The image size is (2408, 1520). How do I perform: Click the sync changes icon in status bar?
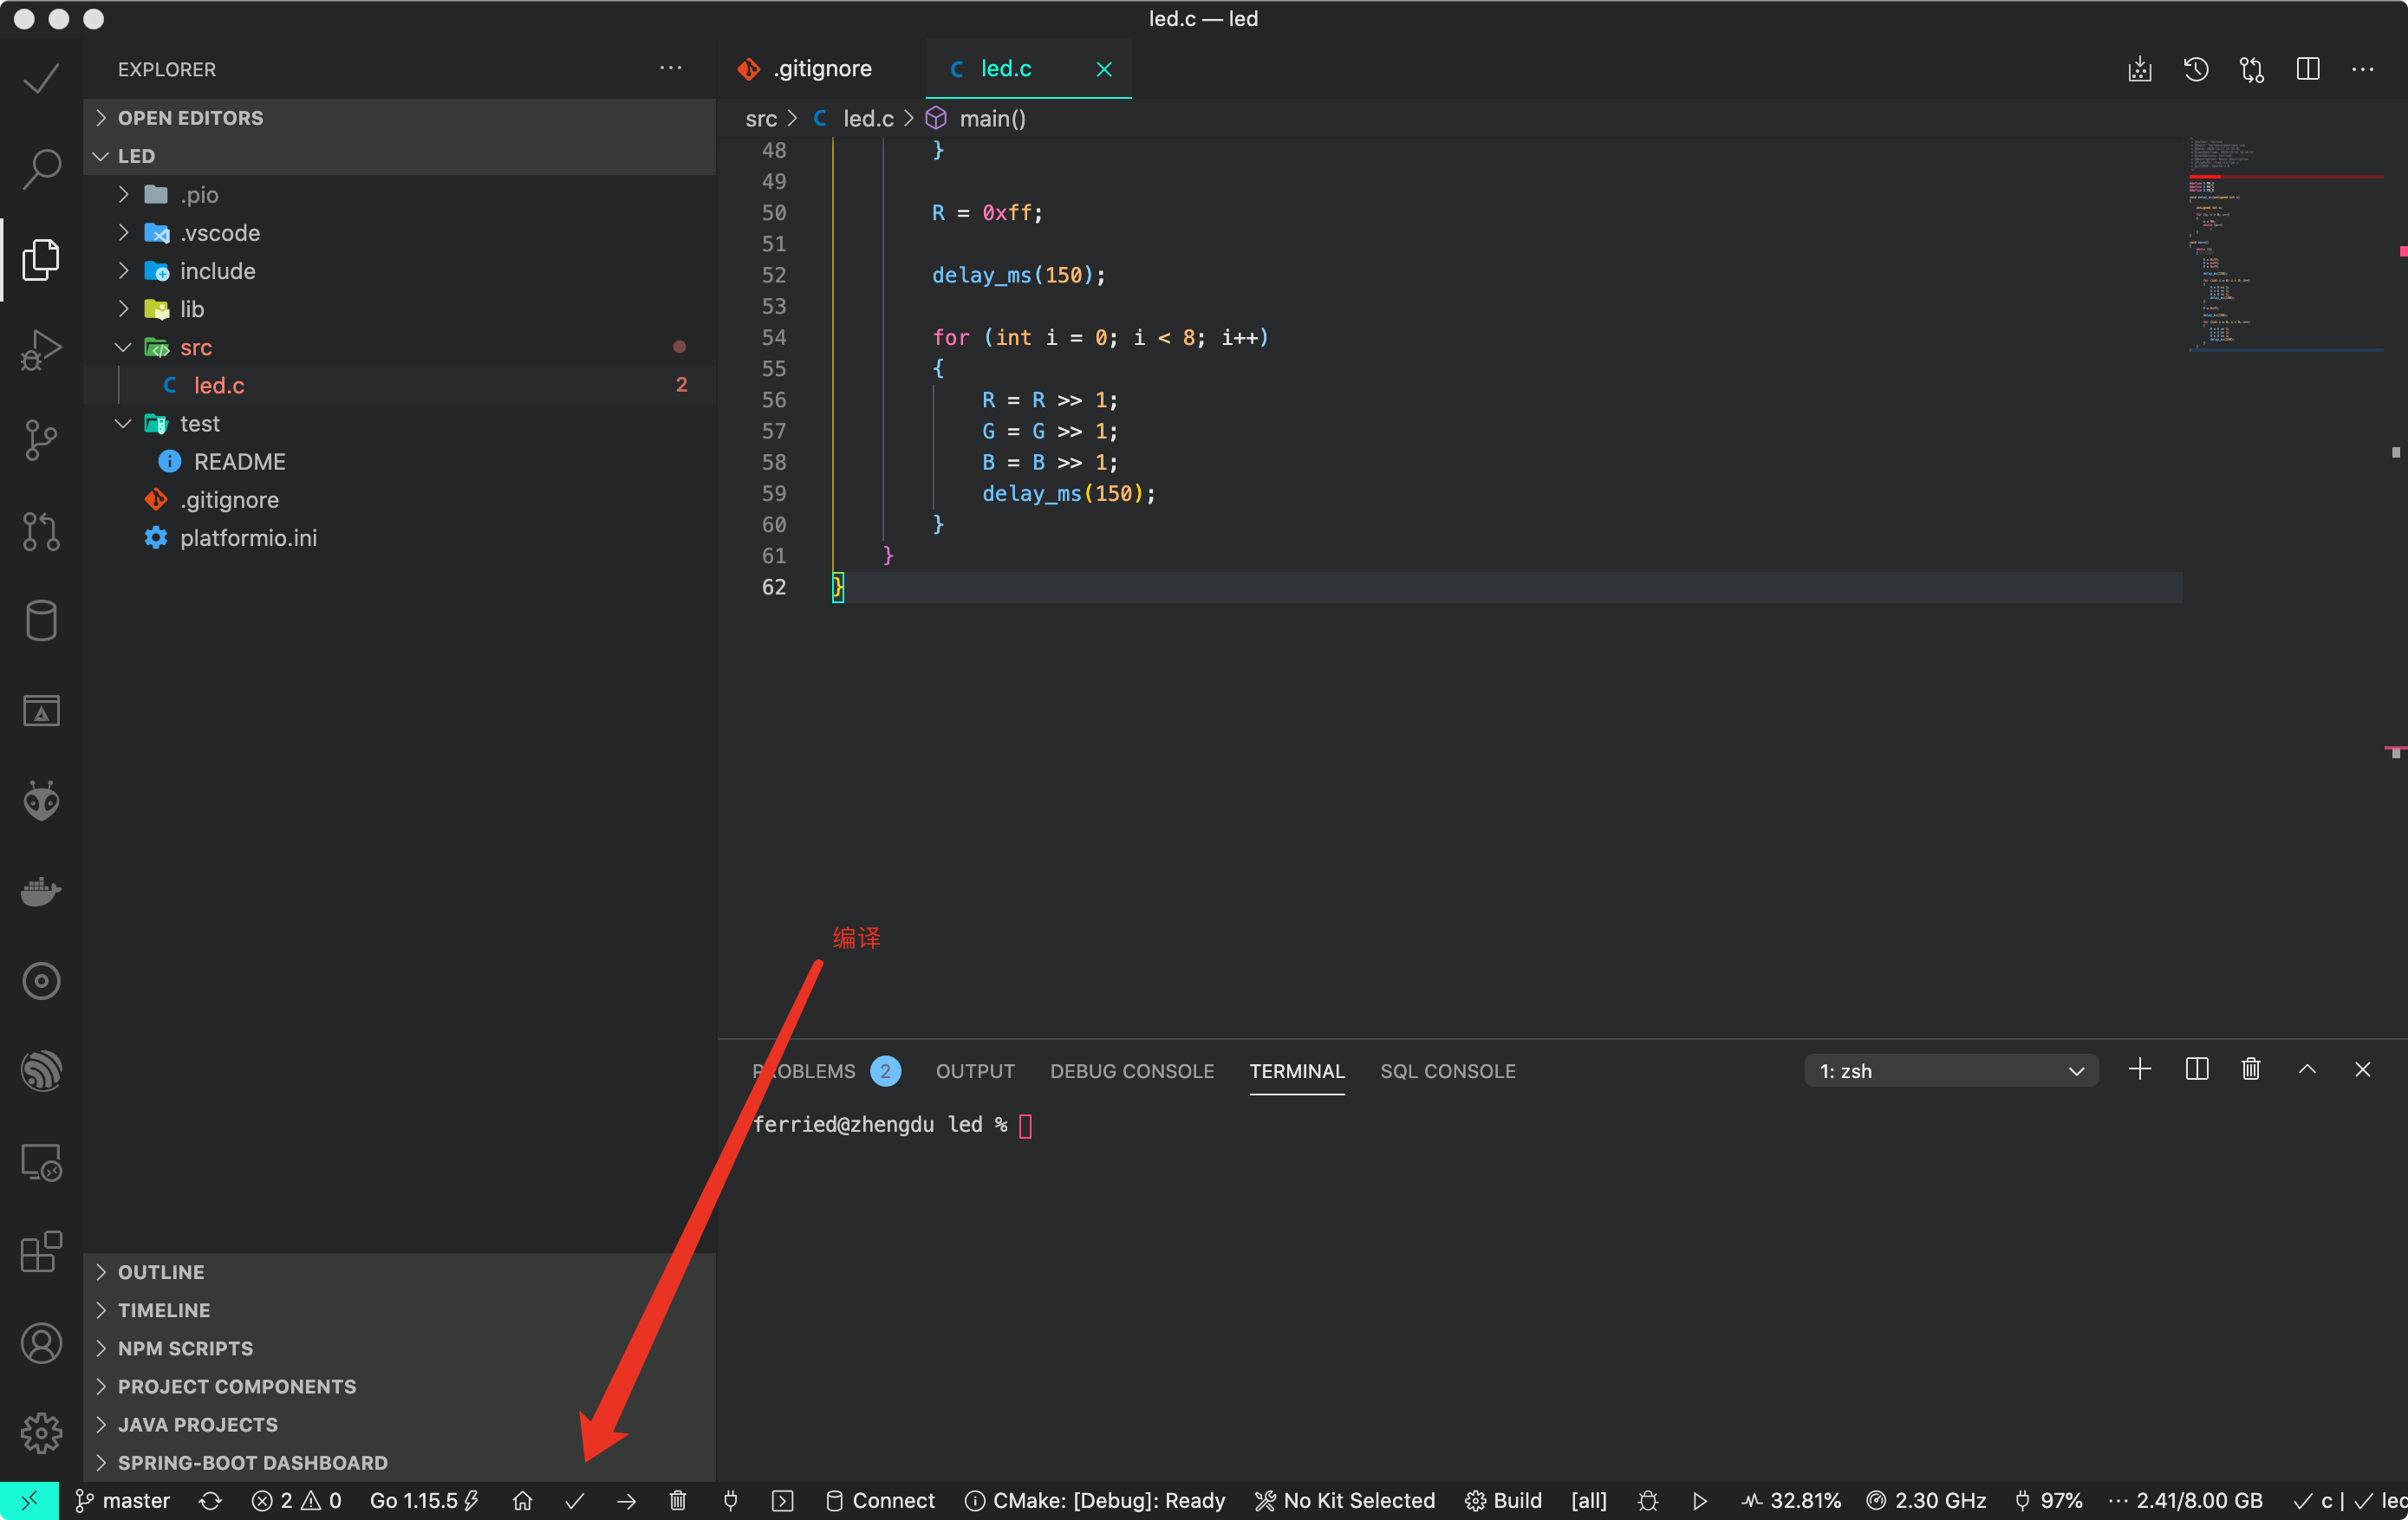pos(210,1500)
